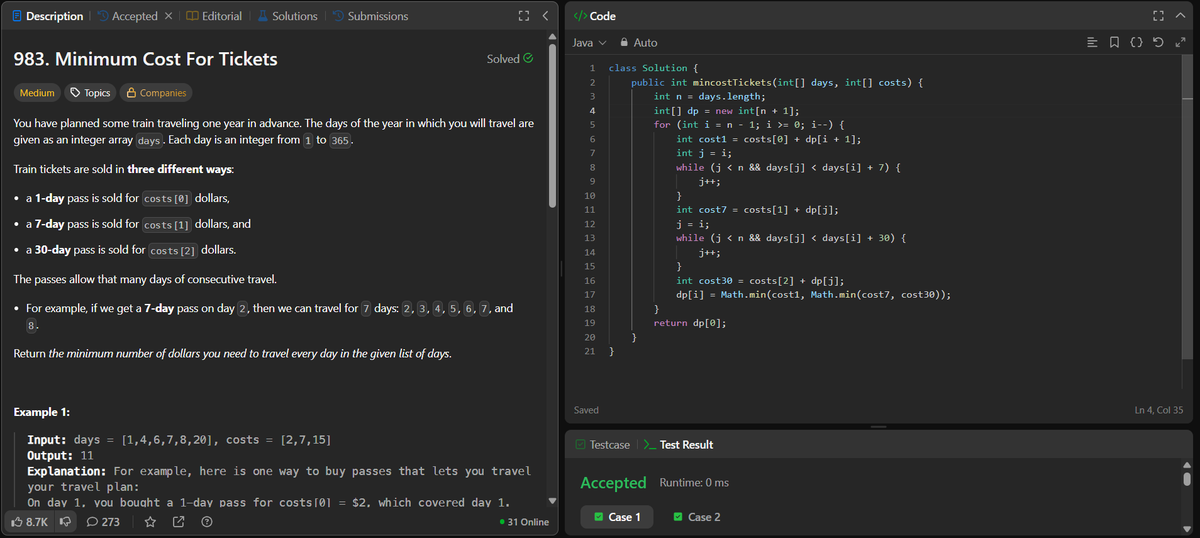Reset code to default with undo icon
The image size is (1200, 538).
pos(1160,43)
